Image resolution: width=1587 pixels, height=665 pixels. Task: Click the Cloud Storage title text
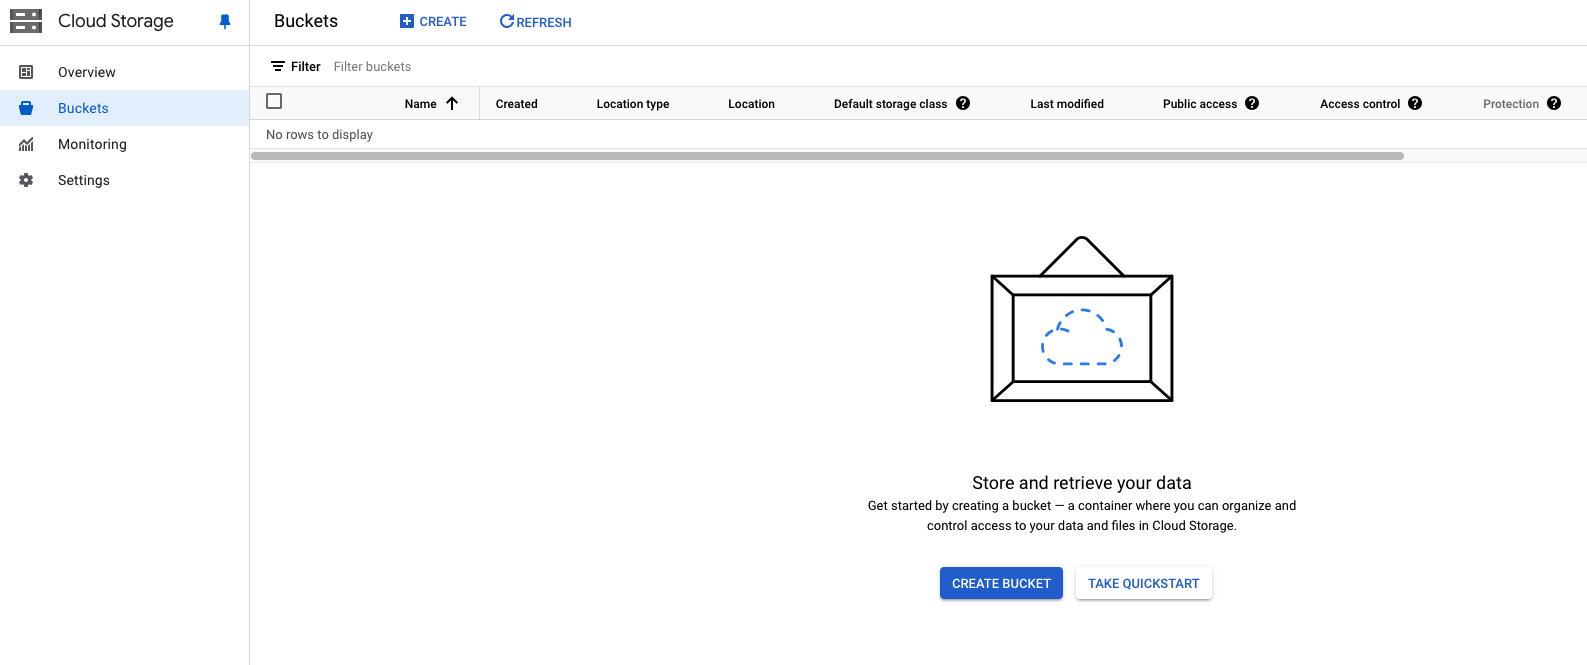116,21
